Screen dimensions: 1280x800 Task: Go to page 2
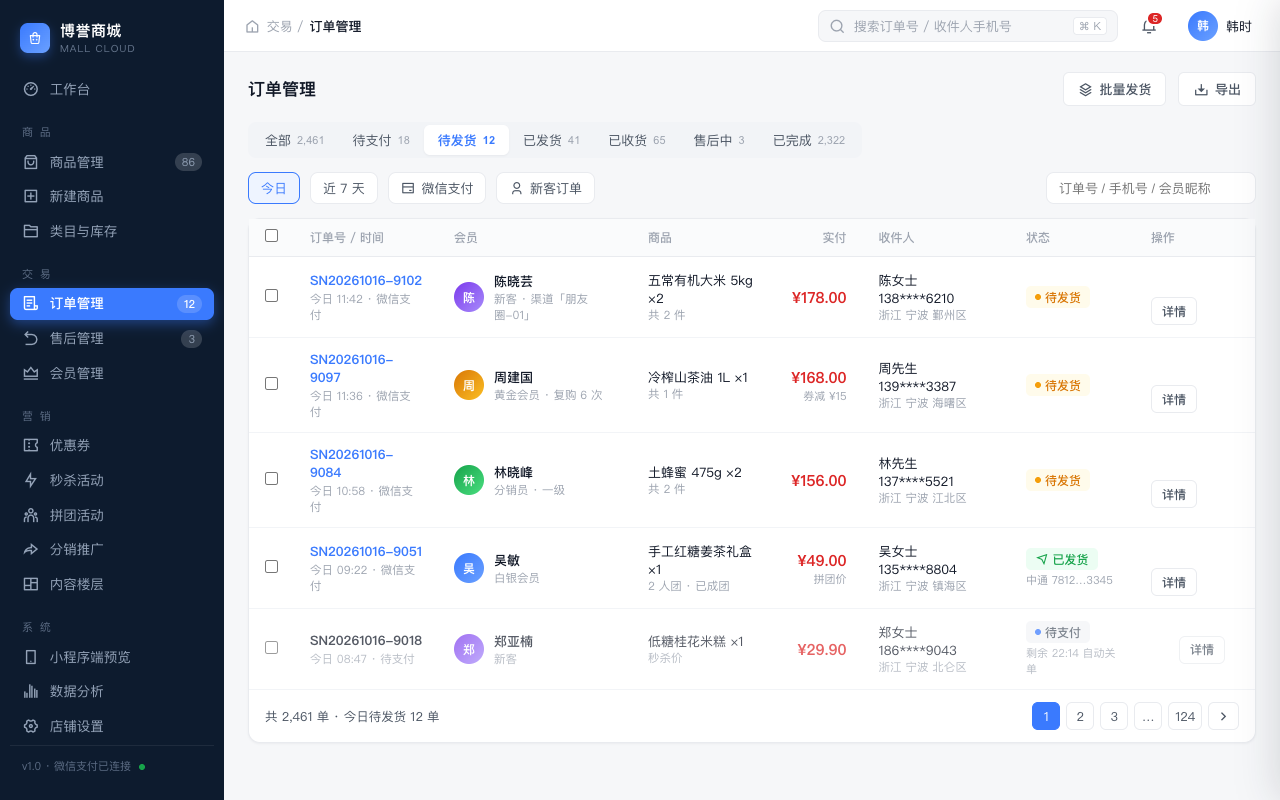(1080, 716)
